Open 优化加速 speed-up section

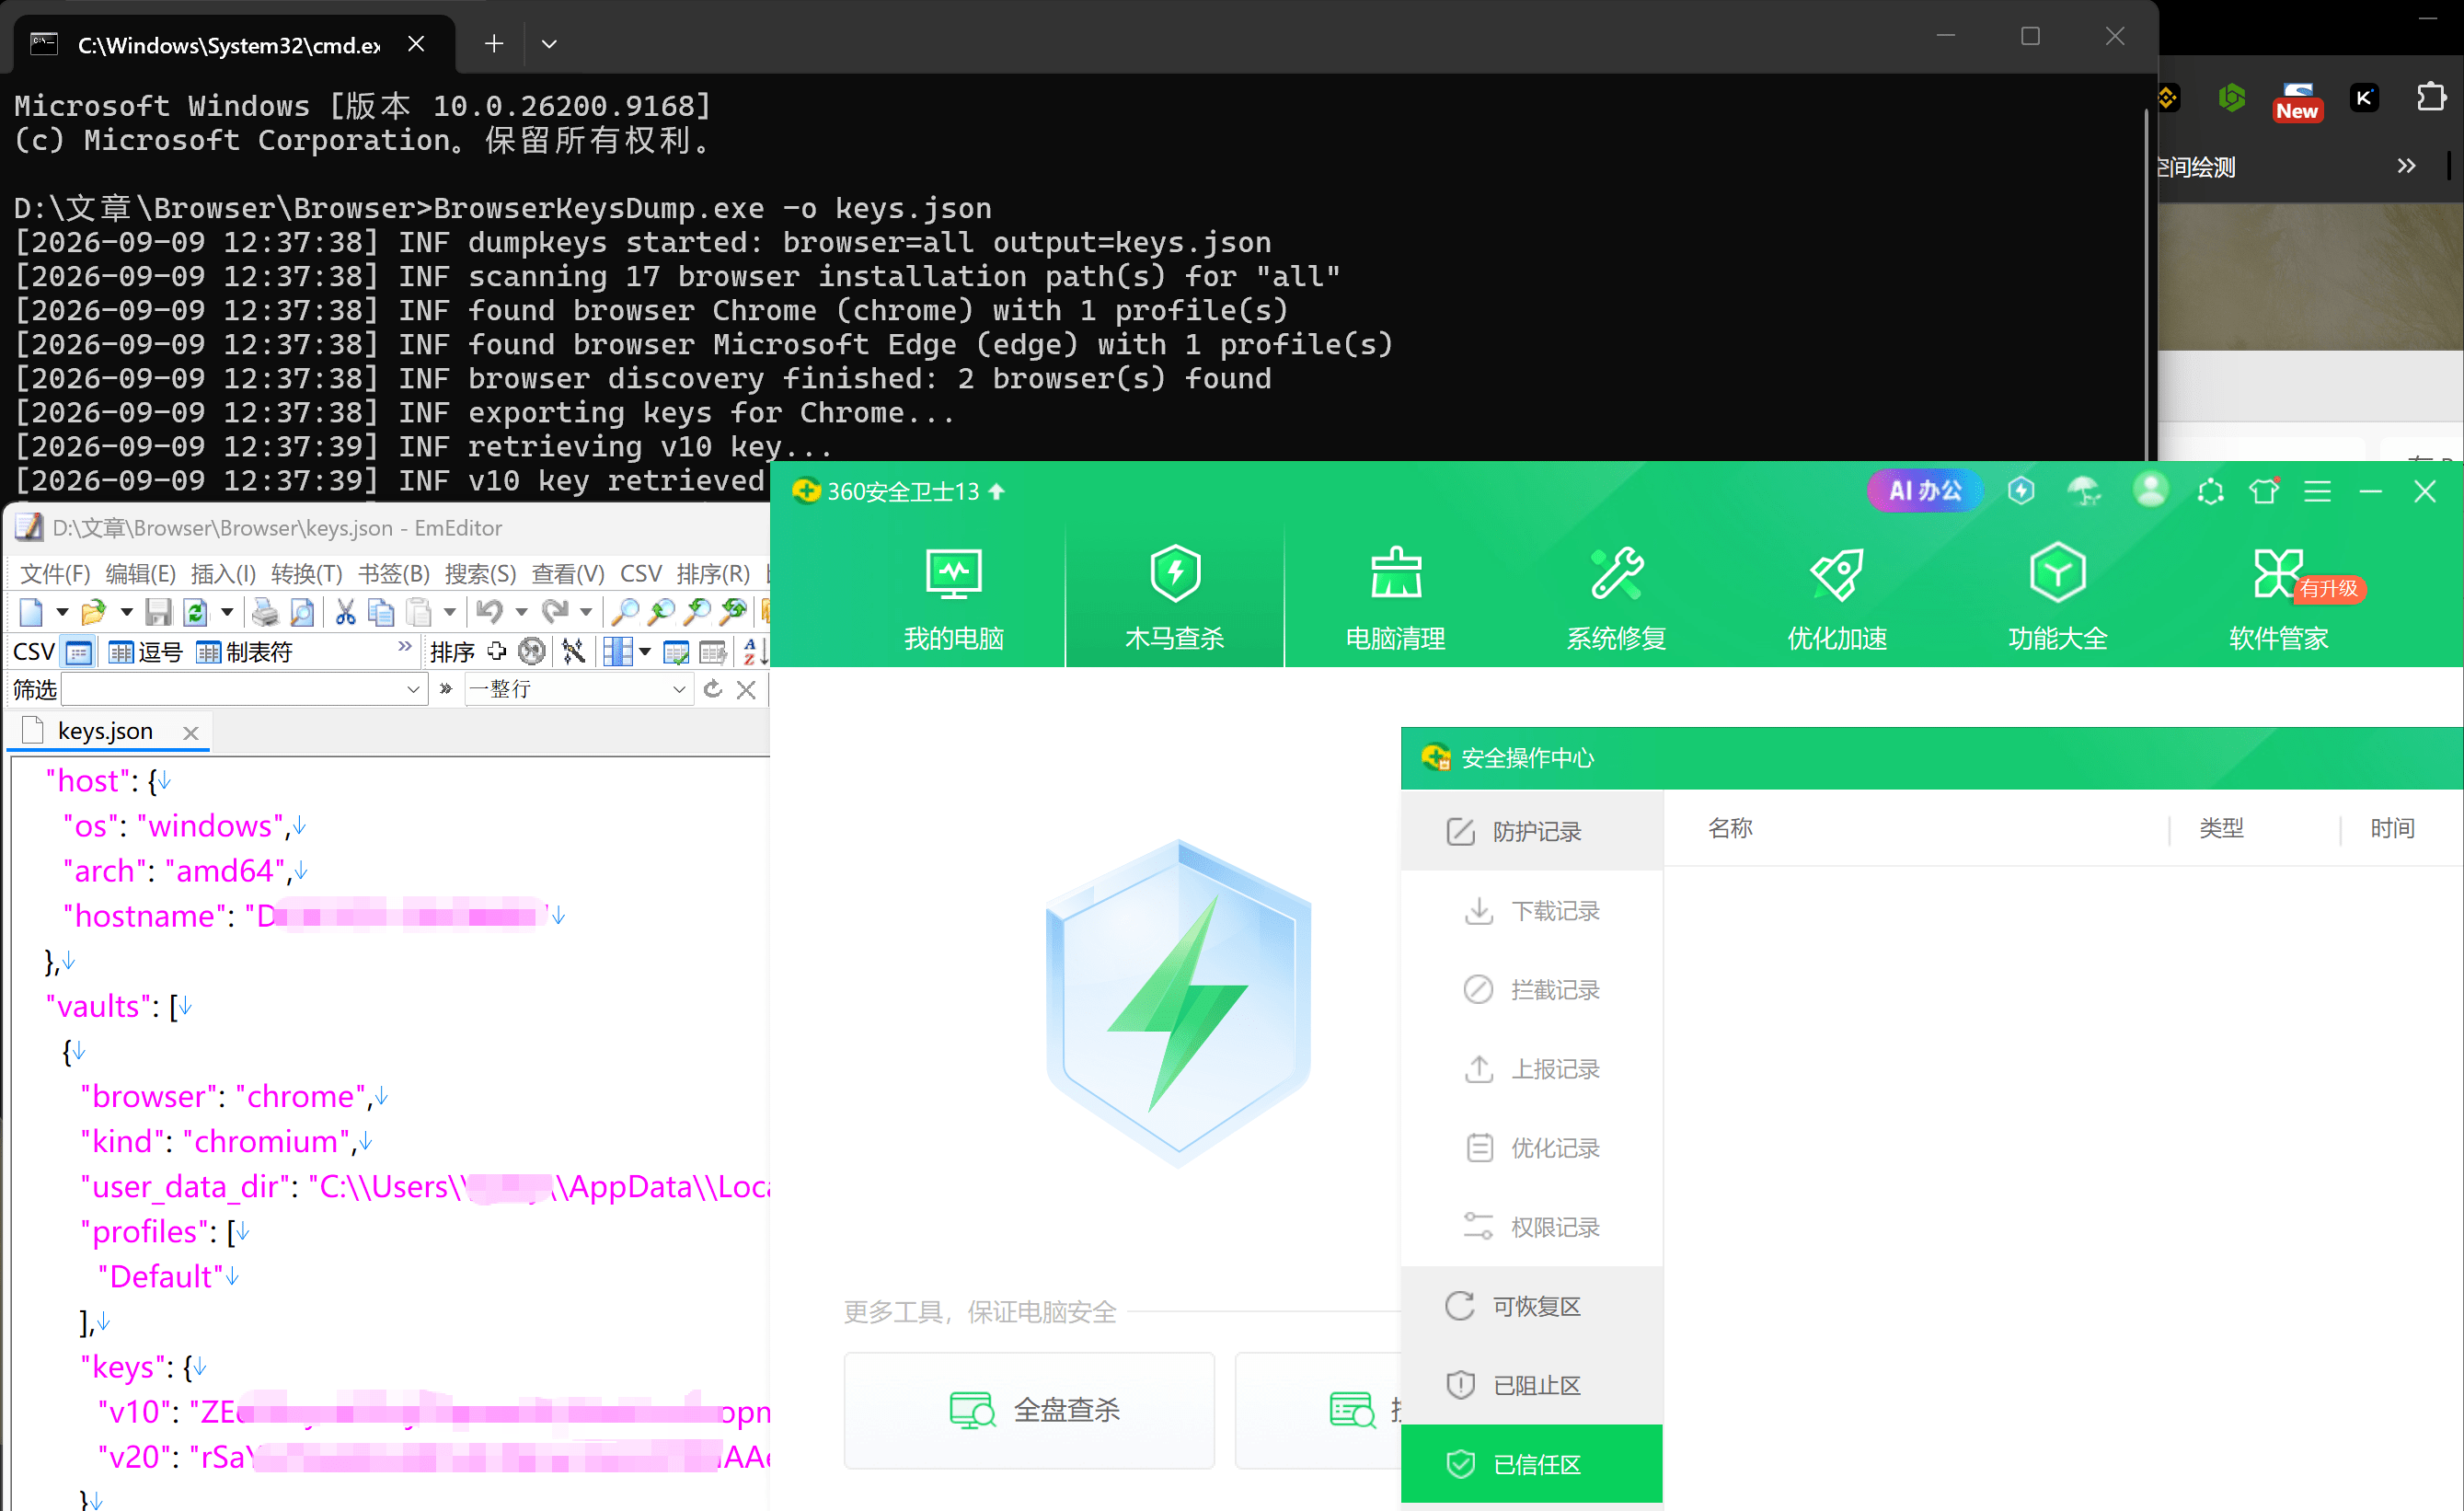coord(1837,598)
